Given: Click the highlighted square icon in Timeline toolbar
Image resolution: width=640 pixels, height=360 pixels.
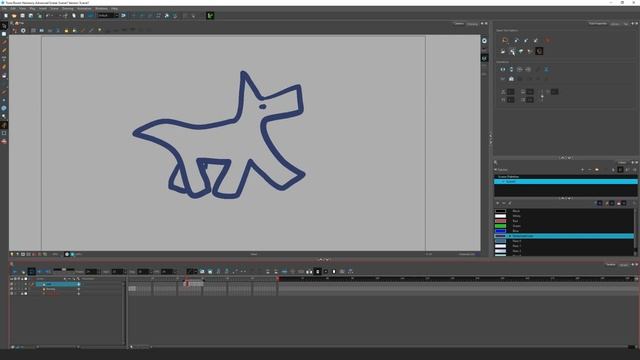Looking at the screenshot, I should (31, 271).
